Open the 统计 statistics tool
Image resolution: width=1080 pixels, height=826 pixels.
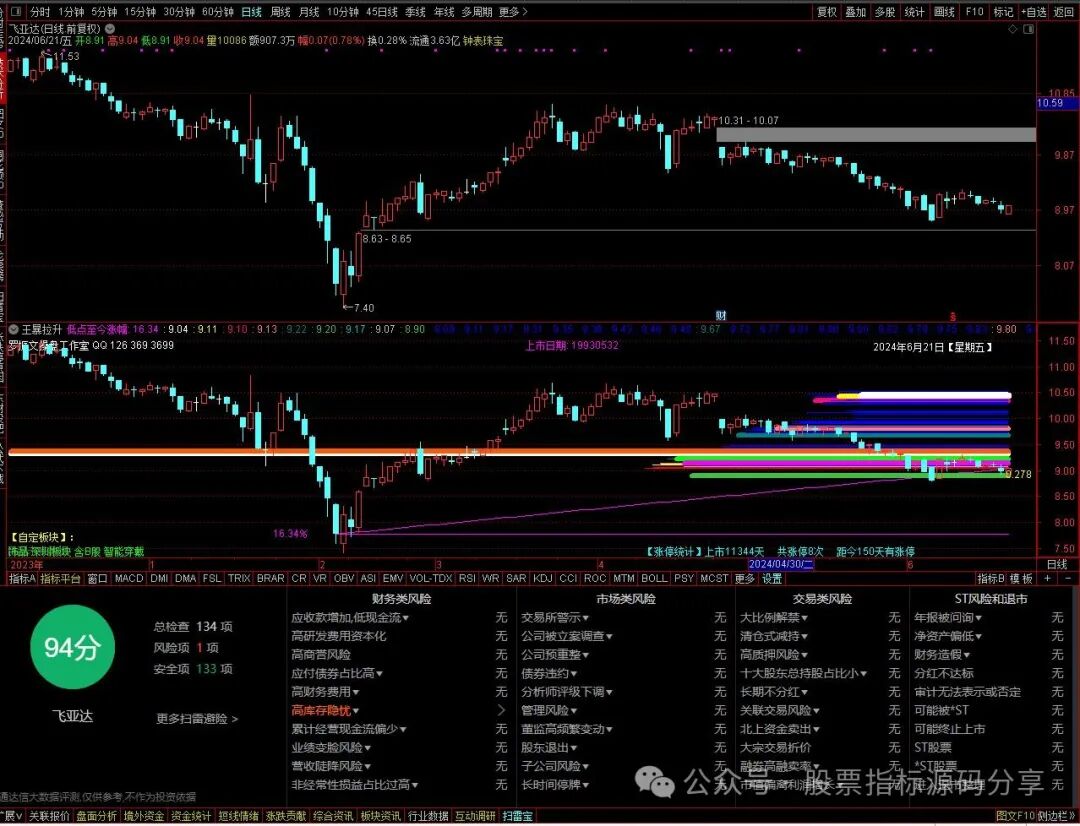pos(914,12)
